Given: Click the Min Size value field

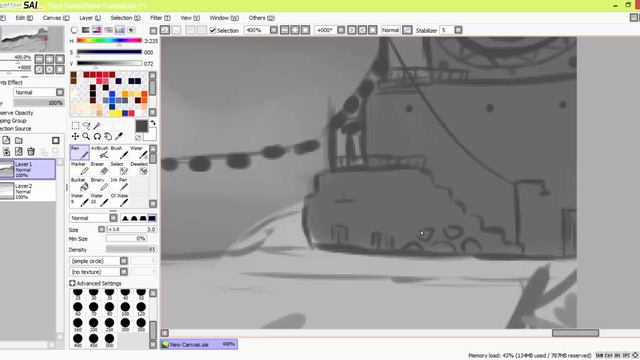Looking at the screenshot, I should [x=127, y=238].
